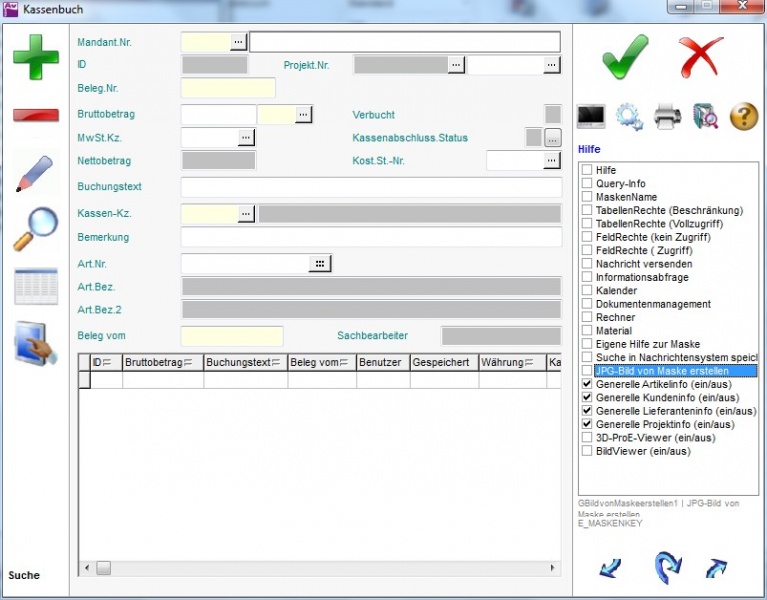
Task: Open the Kassen-Kz. lookup button
Action: pos(246,214)
